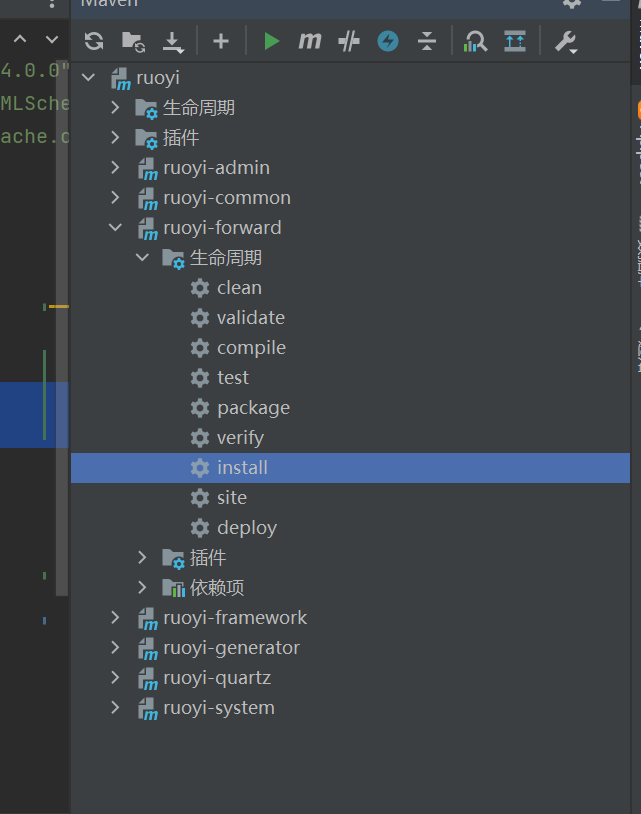This screenshot has height=814, width=641.
Task: Select ruoyi-quartz module label
Action: click(x=217, y=677)
